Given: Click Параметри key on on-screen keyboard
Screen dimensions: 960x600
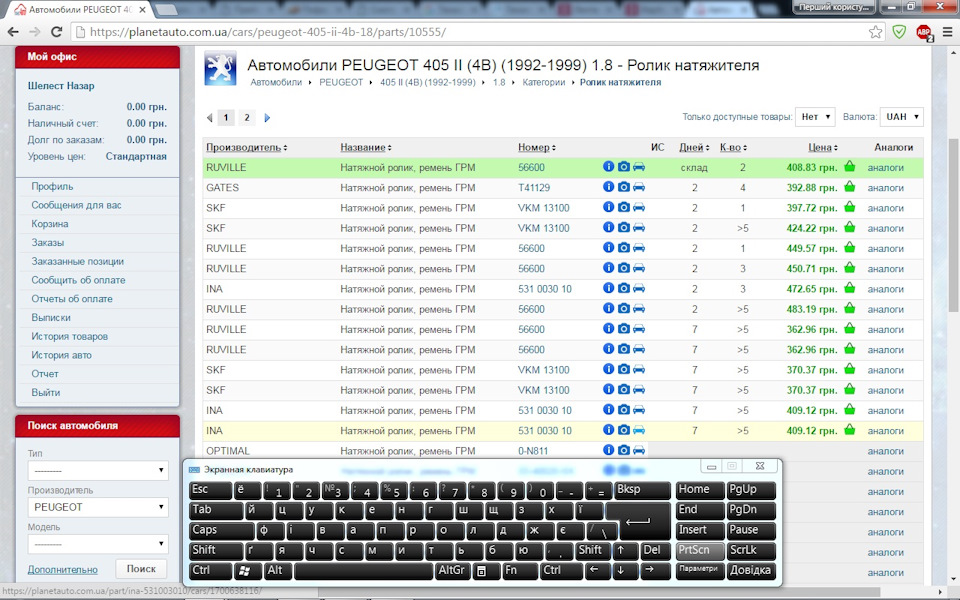Looking at the screenshot, I should 700,571.
